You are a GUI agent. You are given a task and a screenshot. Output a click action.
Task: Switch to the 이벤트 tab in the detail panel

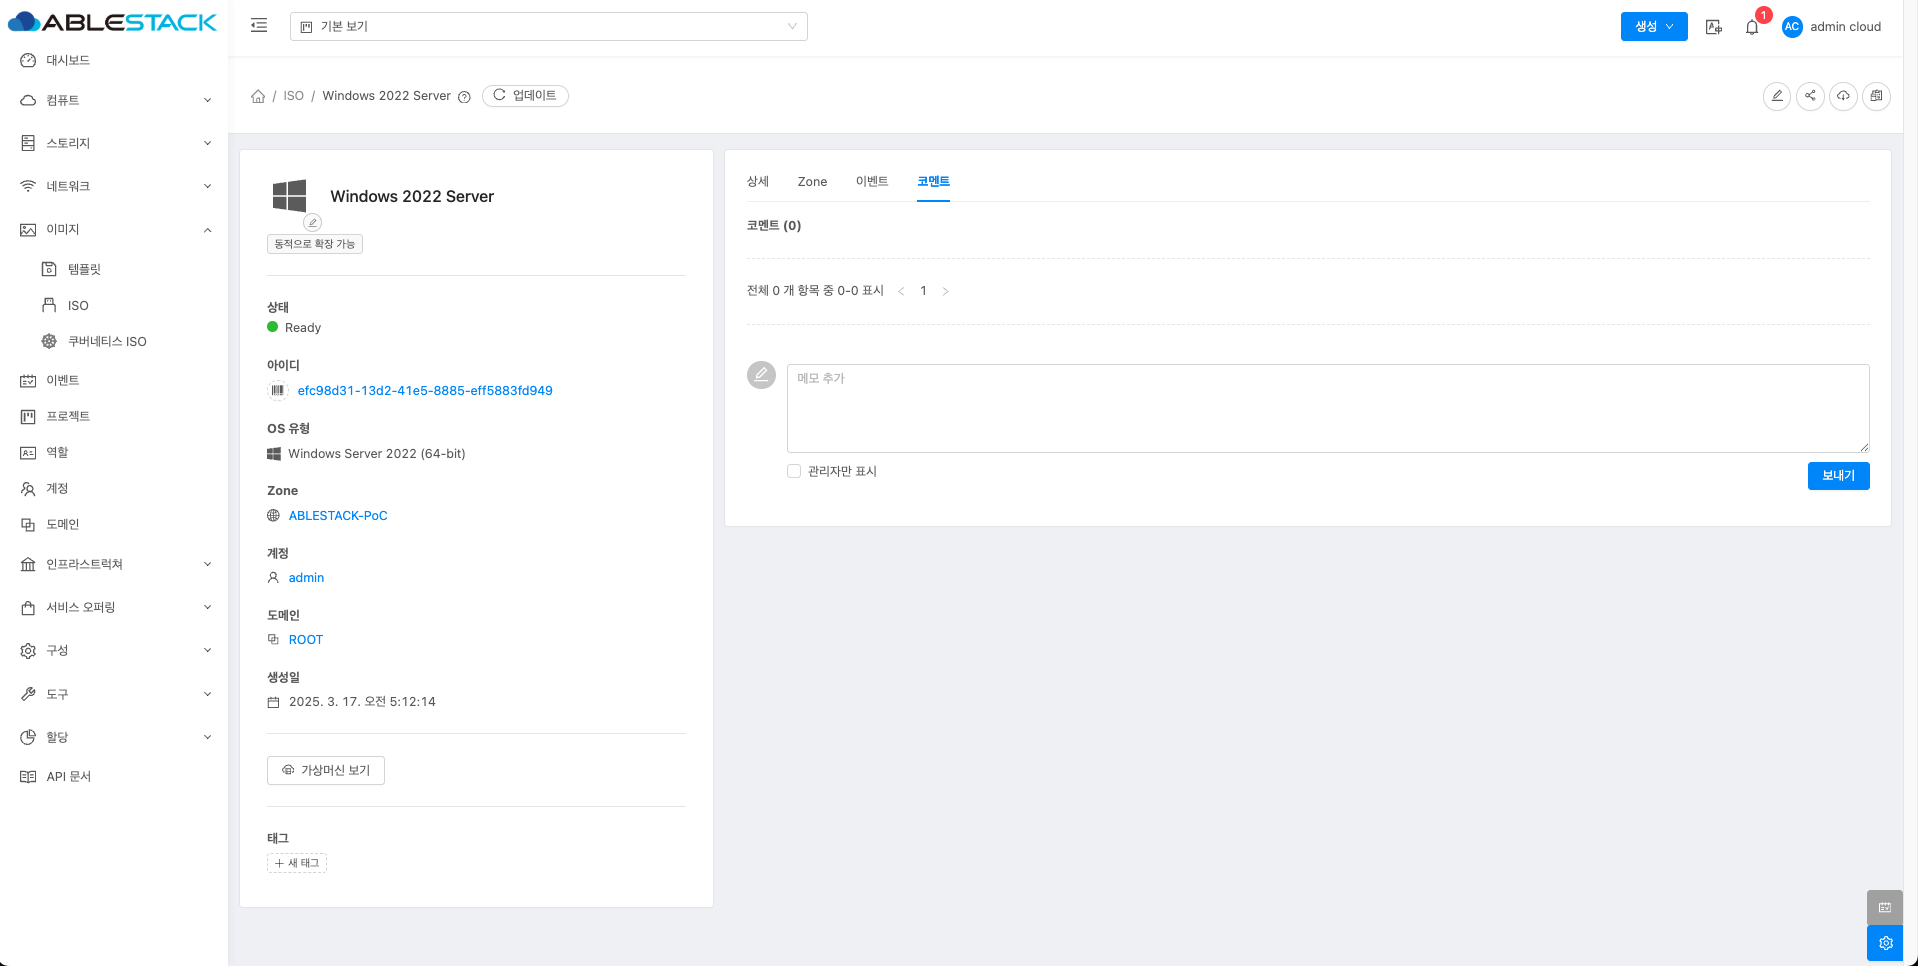(872, 181)
